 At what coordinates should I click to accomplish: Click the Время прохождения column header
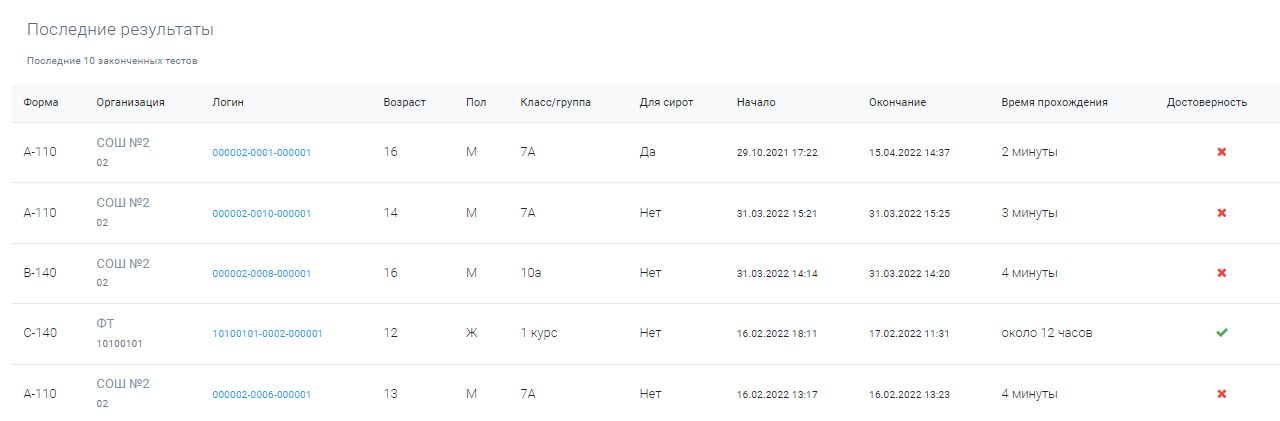coord(1054,102)
